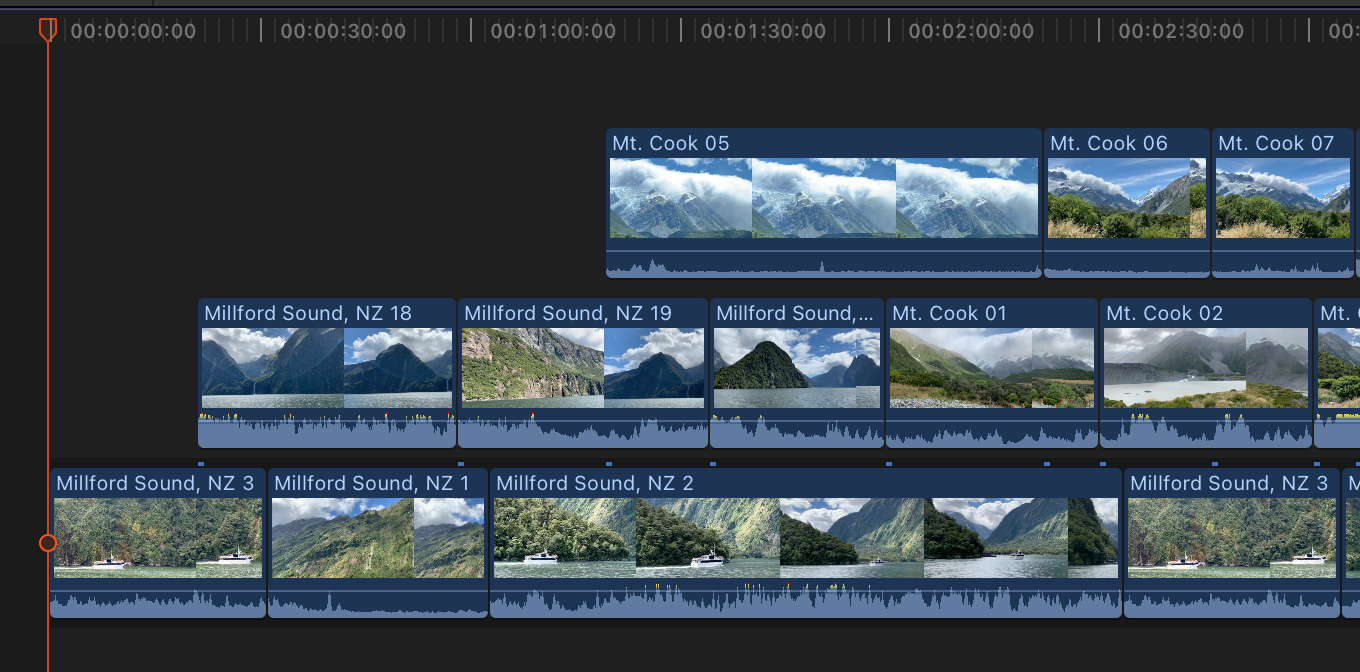Select the Millford Sound, NZ 2 clip
This screenshot has width=1360, height=672.
click(805, 538)
